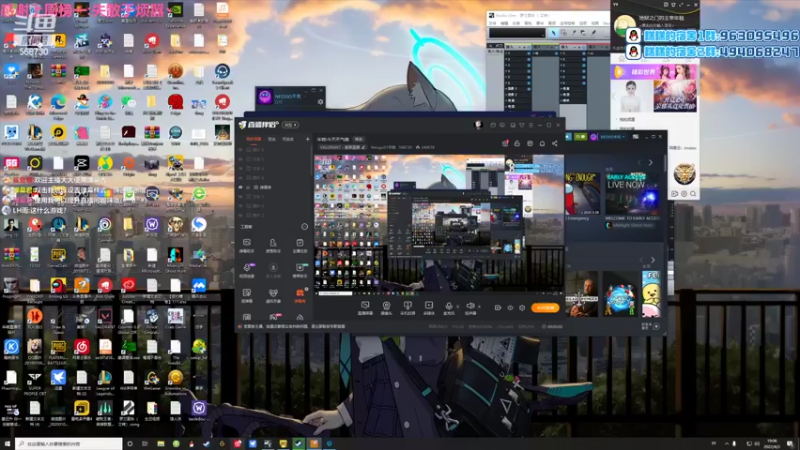Open the hamburger menu in the streaming app title bar
Image resolution: width=800 pixels, height=450 pixels.
[531, 125]
